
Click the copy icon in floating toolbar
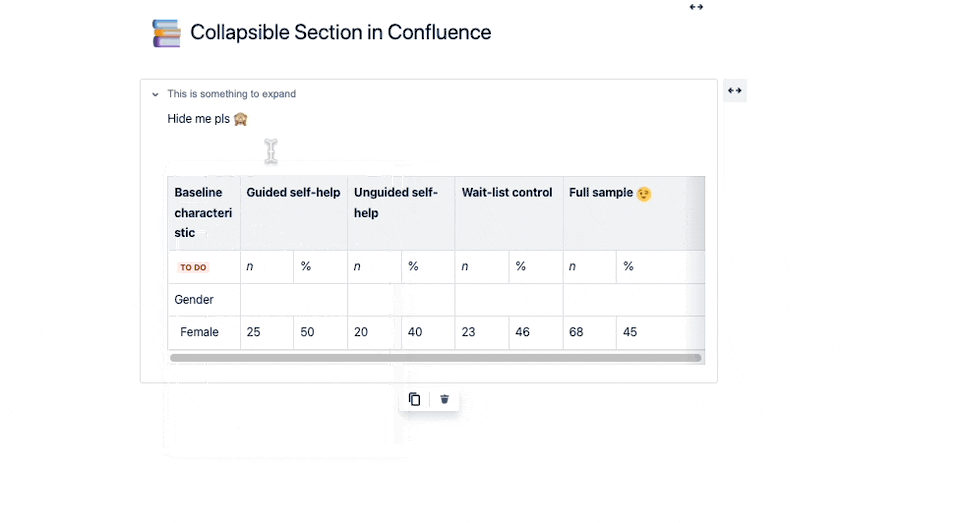click(415, 399)
